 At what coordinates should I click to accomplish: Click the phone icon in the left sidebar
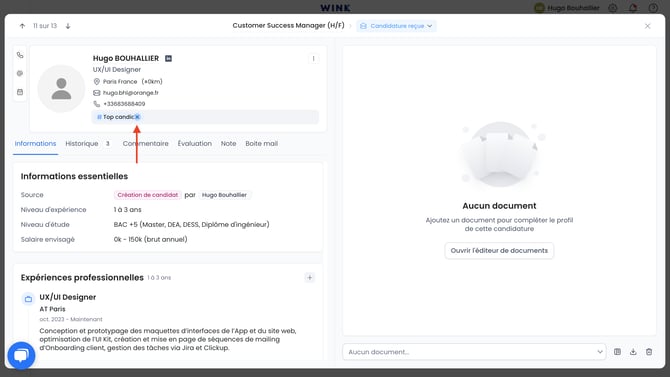pos(20,55)
